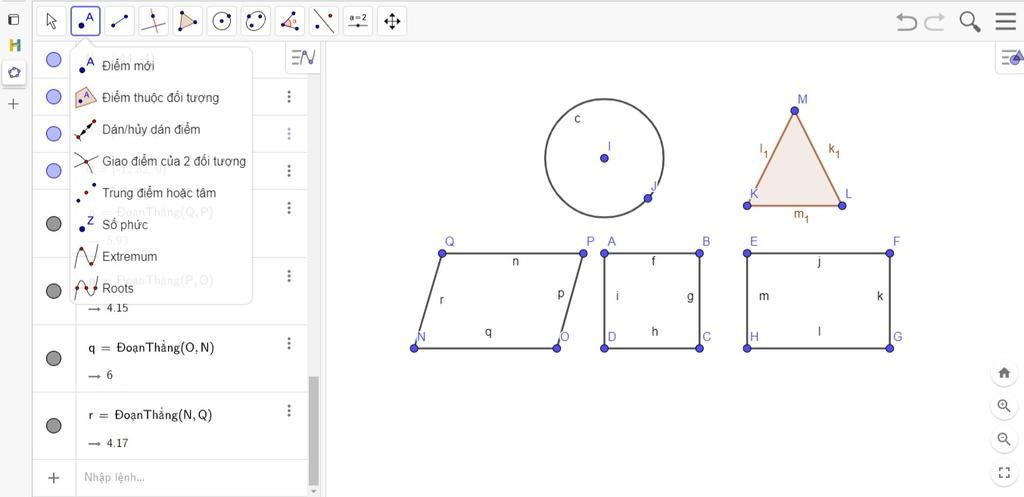Open three-dot menu for segment r row
1024x497 pixels.
coord(289,411)
